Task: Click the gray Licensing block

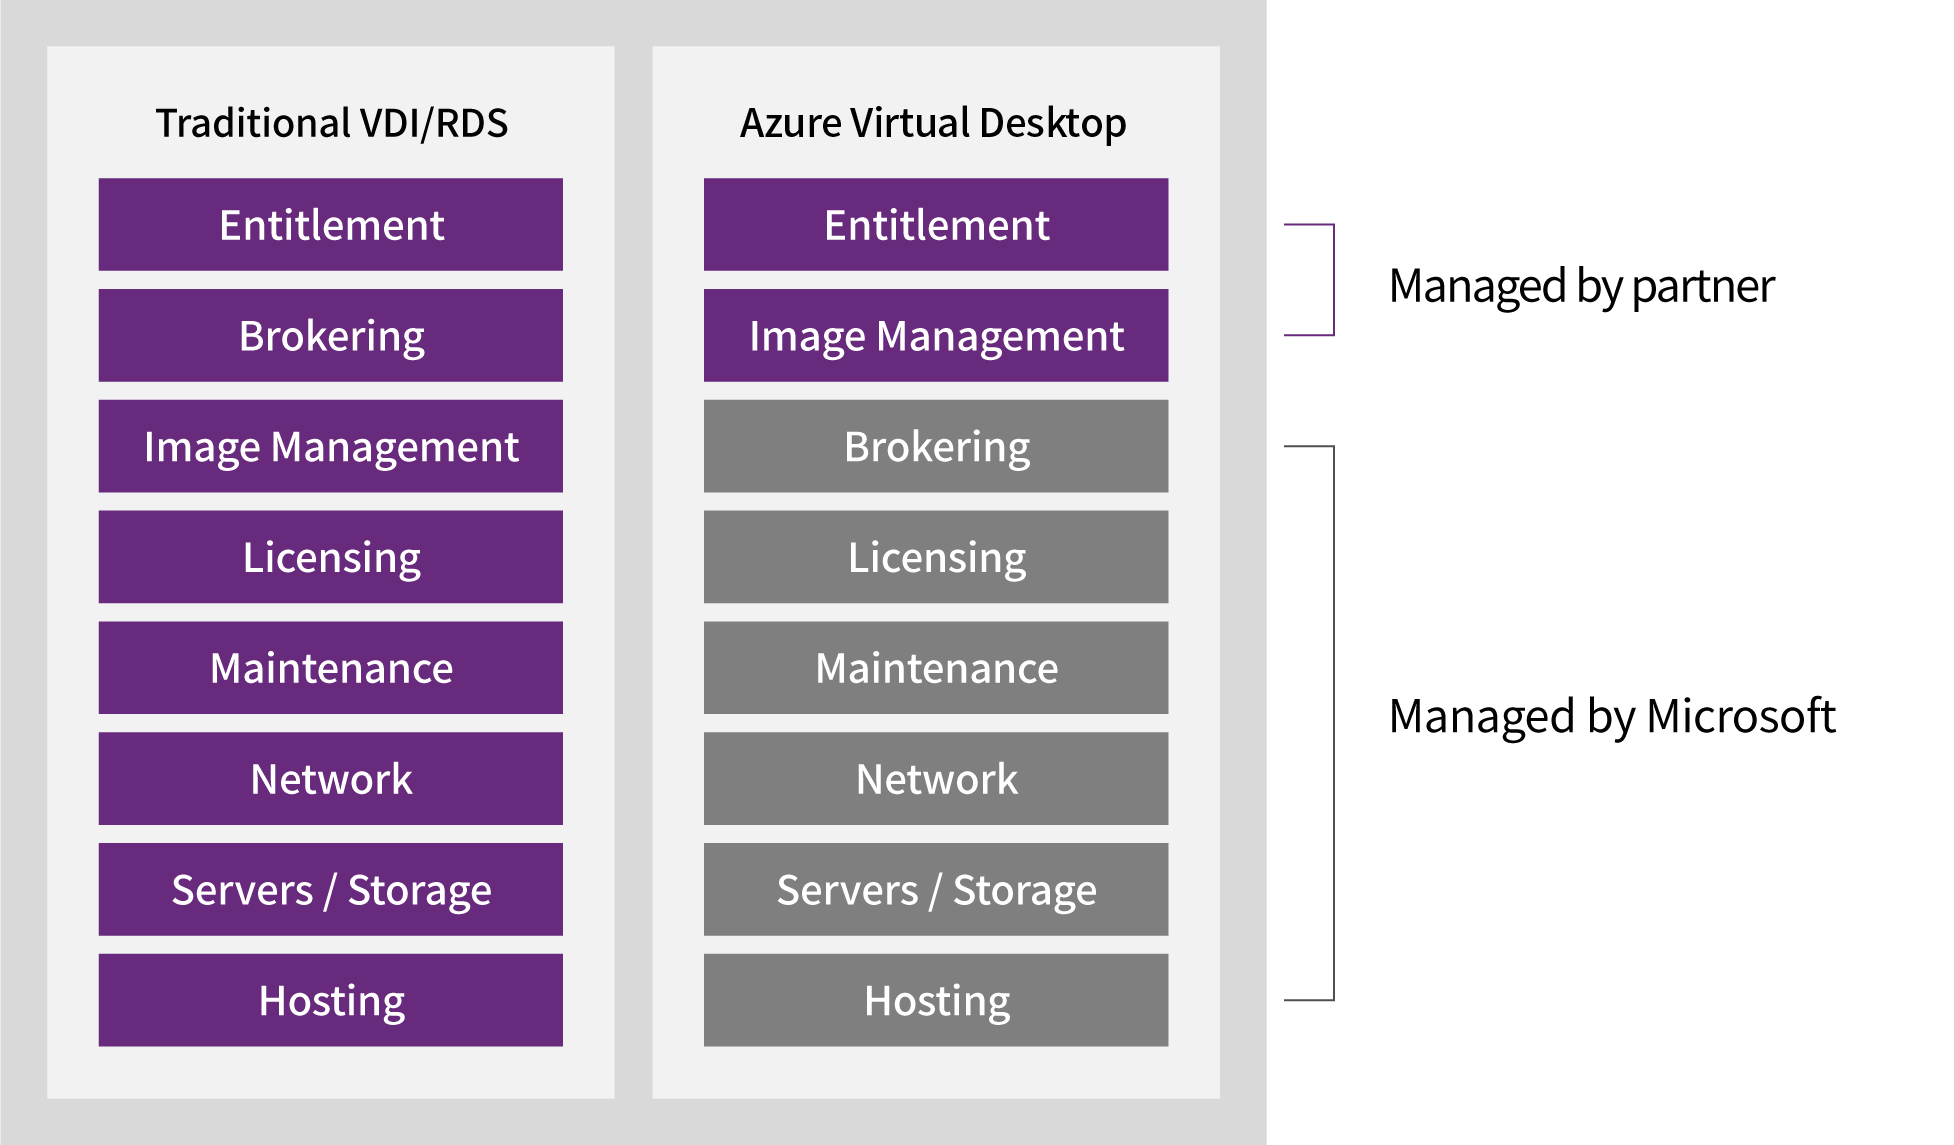Action: coord(936,557)
